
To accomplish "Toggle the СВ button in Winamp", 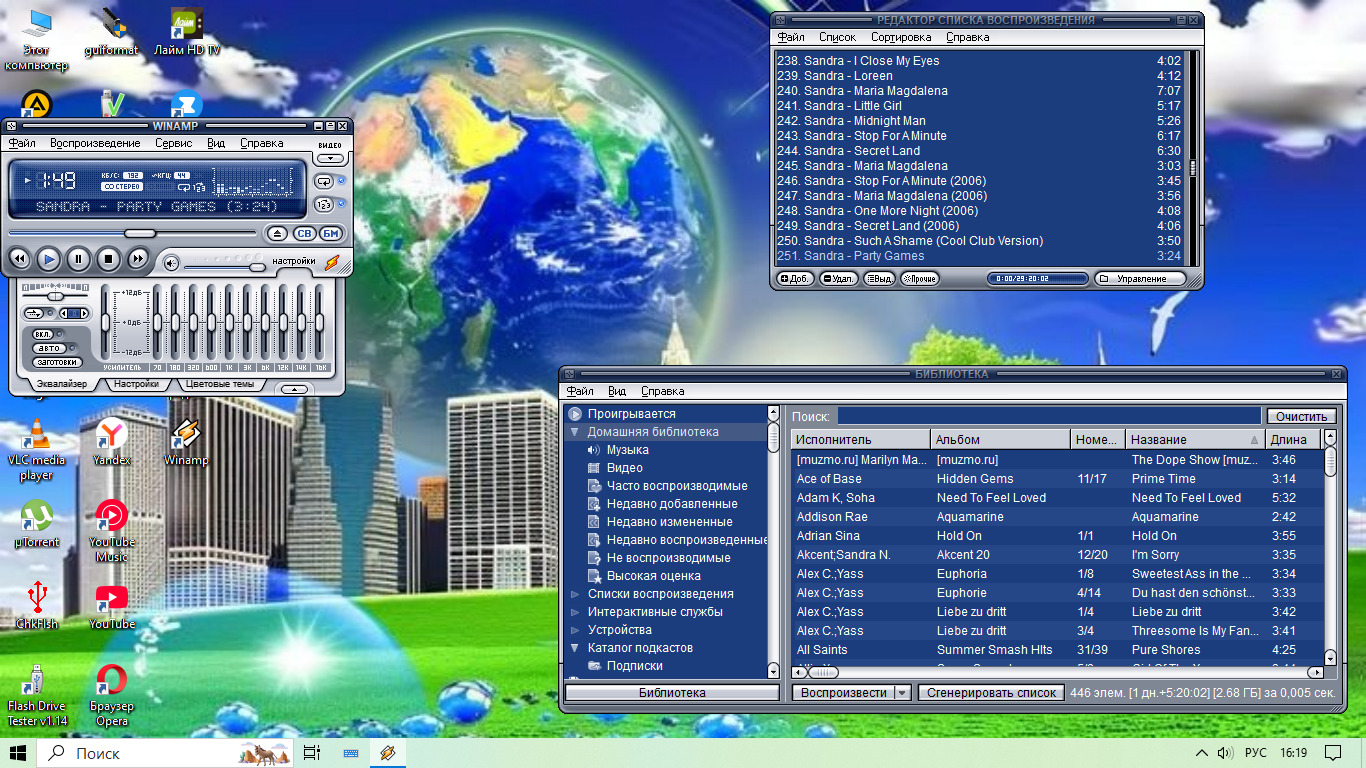I will click(304, 234).
